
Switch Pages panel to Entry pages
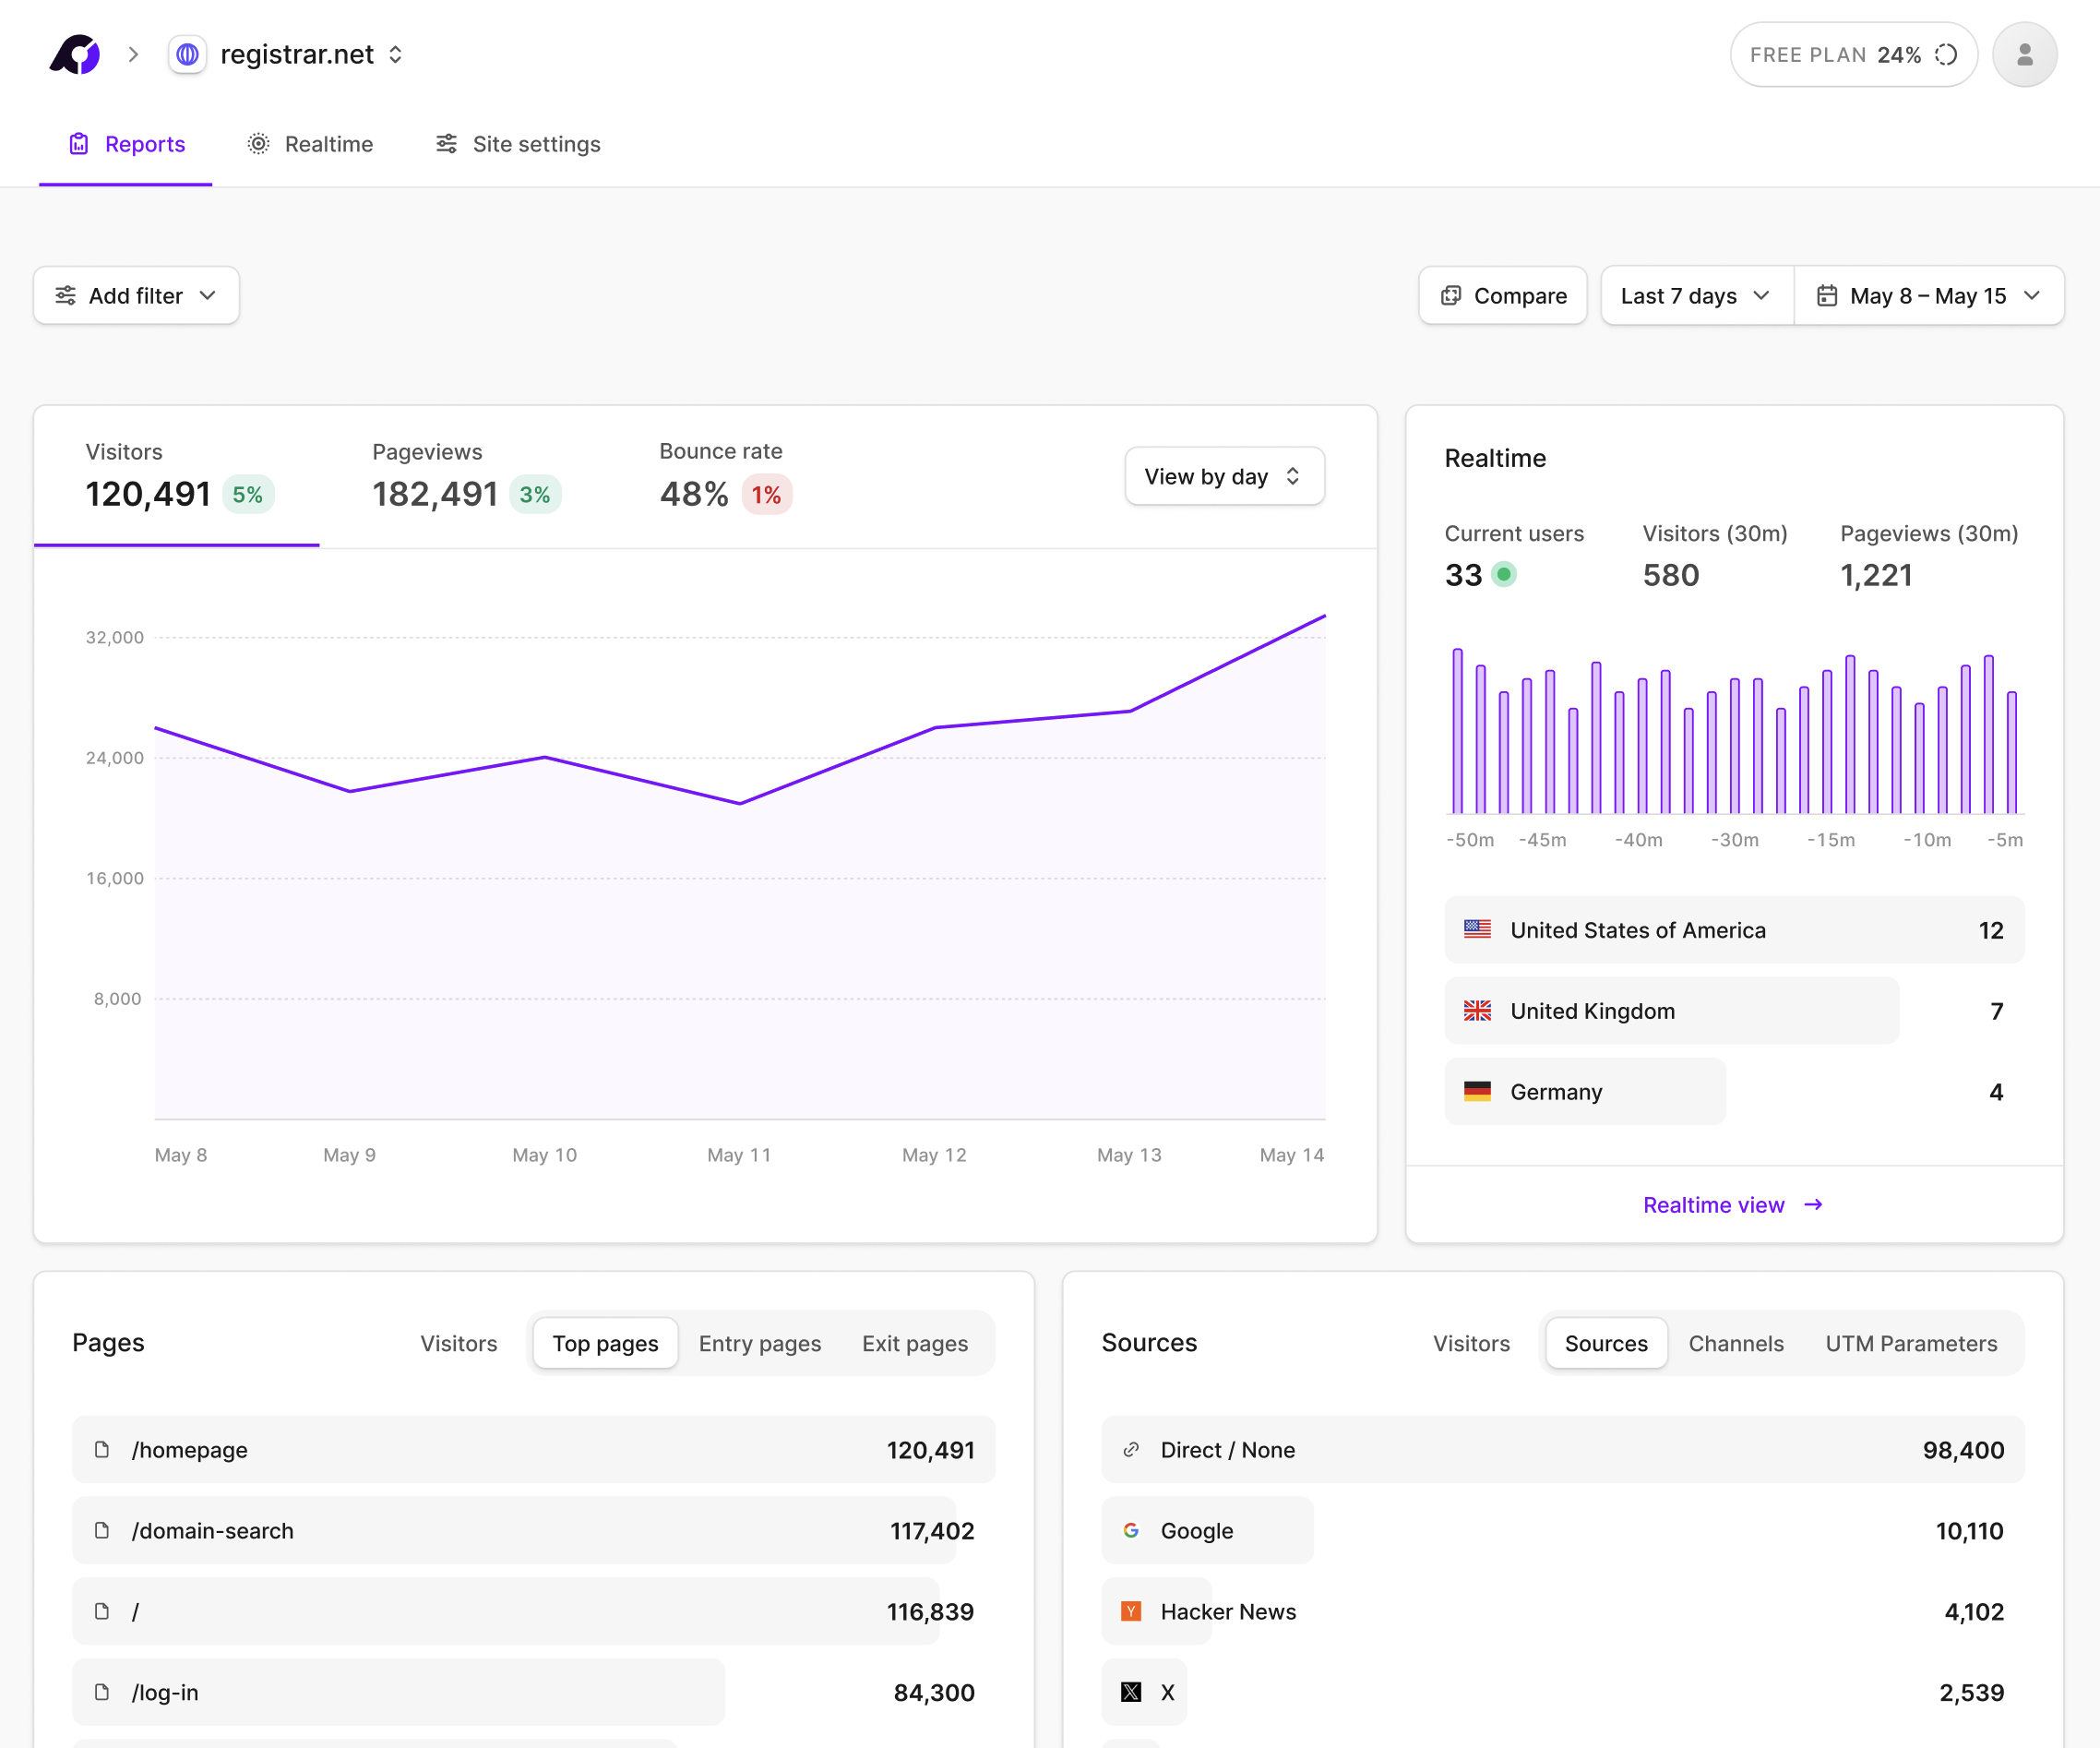point(759,1343)
